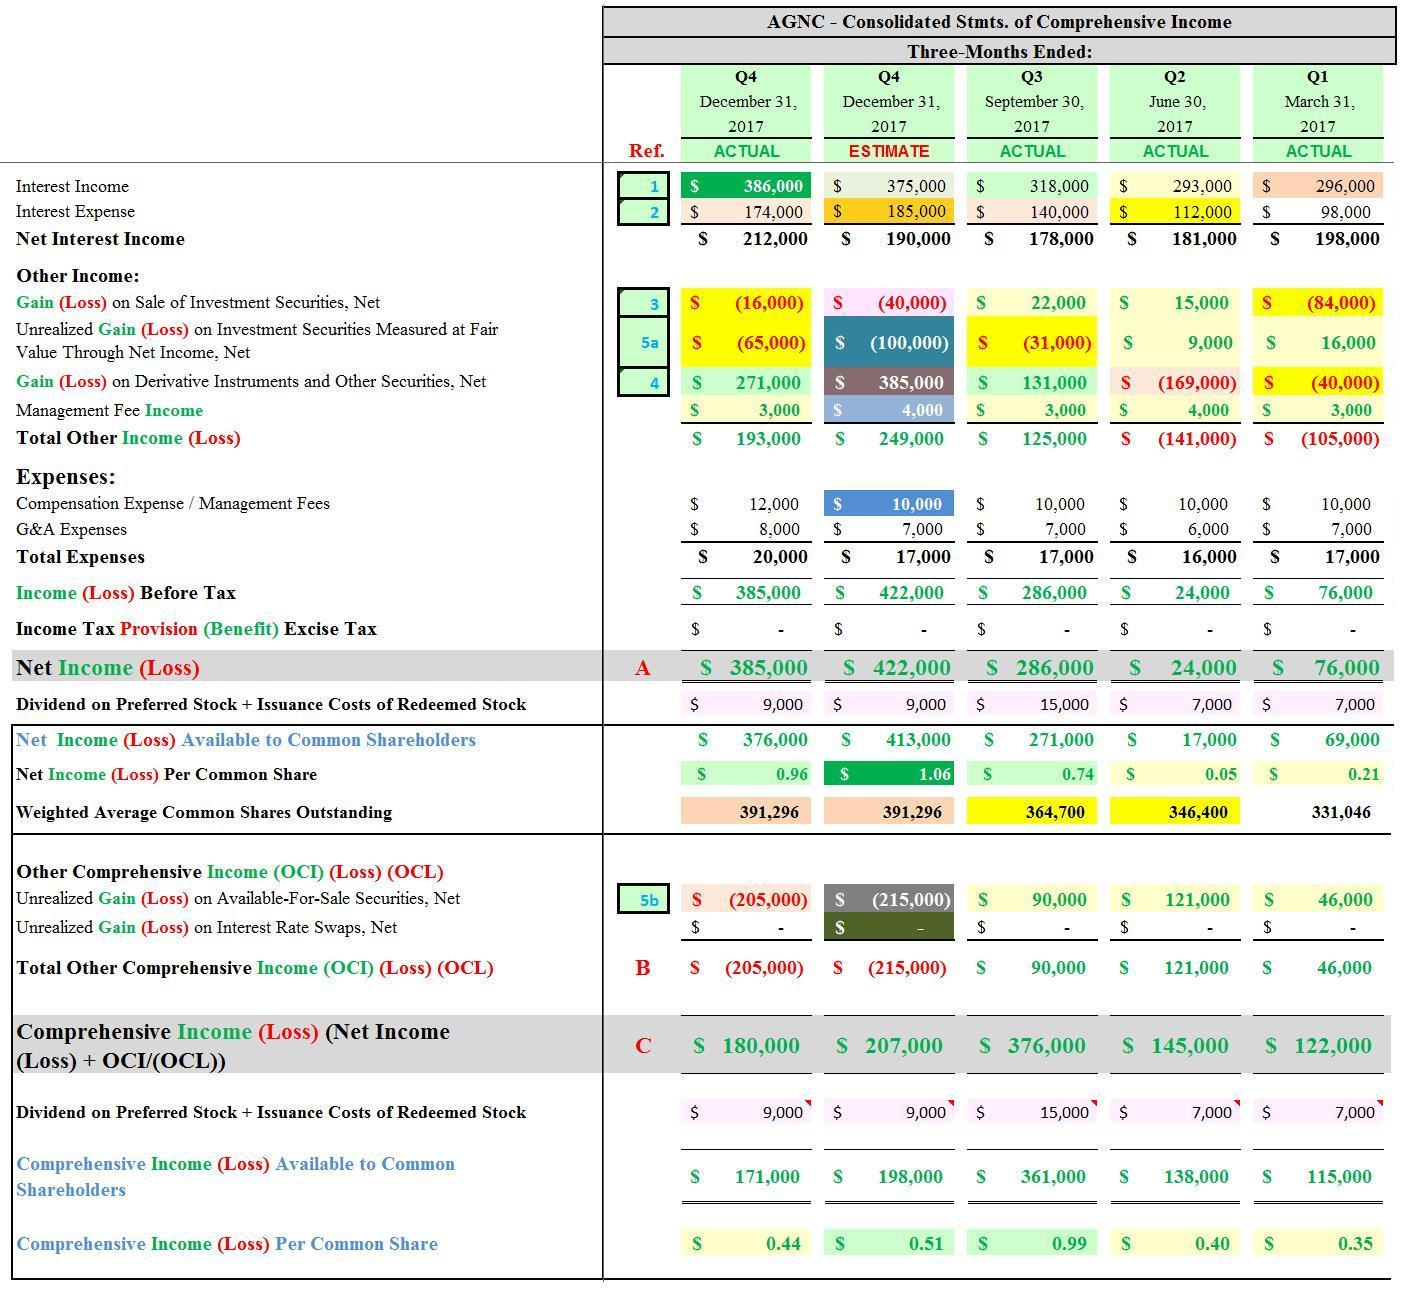Screen dimensions: 1402x1291
Task: Select Ref. cell number 4
Action: [x=643, y=382]
